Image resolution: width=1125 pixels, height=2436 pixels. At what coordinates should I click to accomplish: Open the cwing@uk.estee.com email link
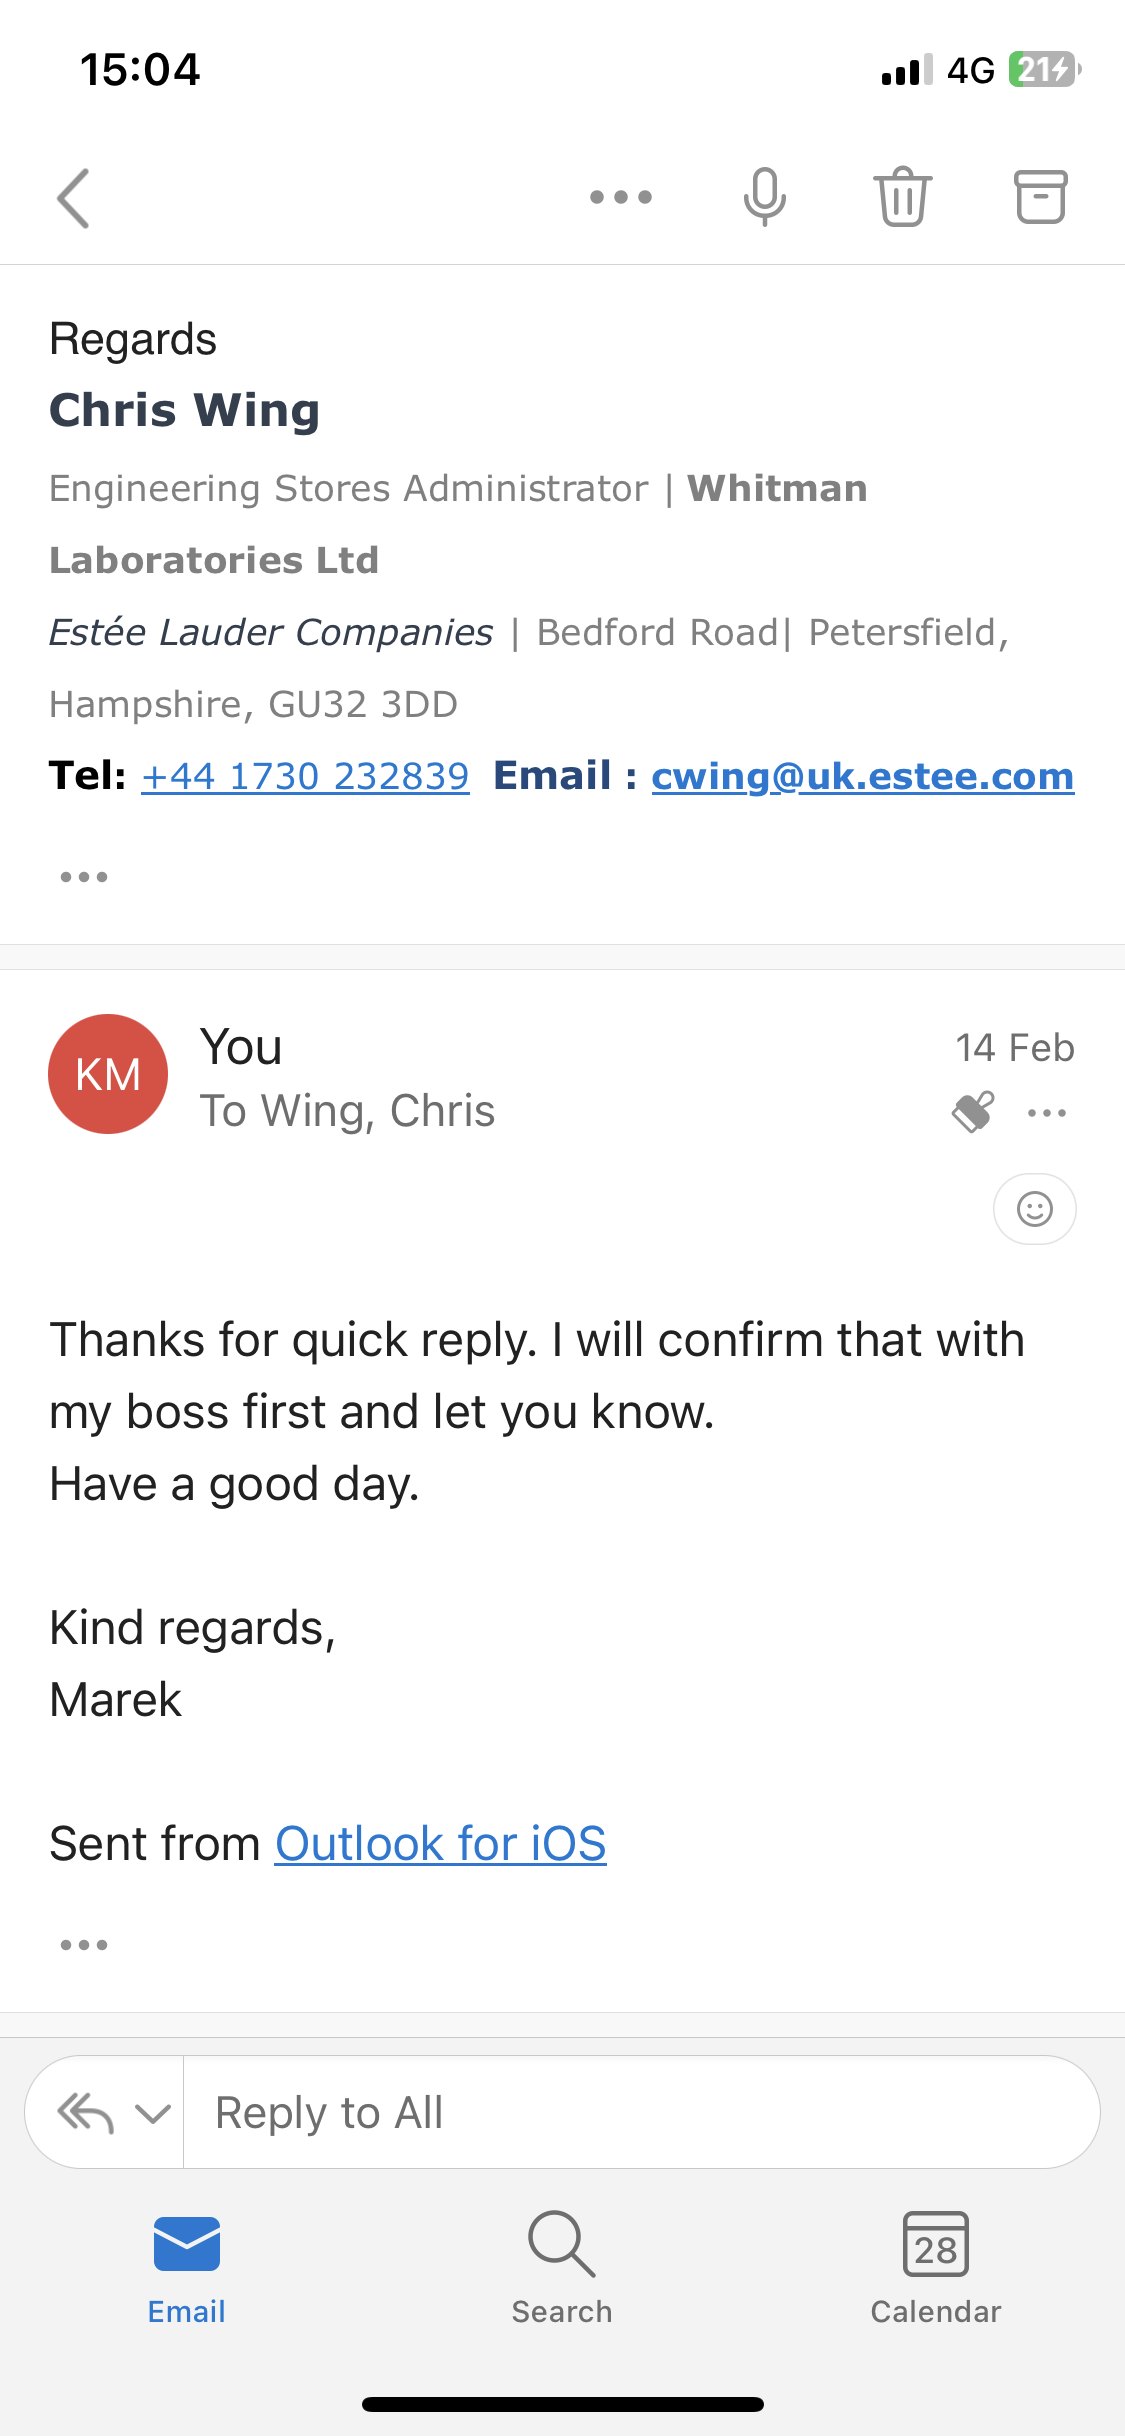[x=862, y=776]
